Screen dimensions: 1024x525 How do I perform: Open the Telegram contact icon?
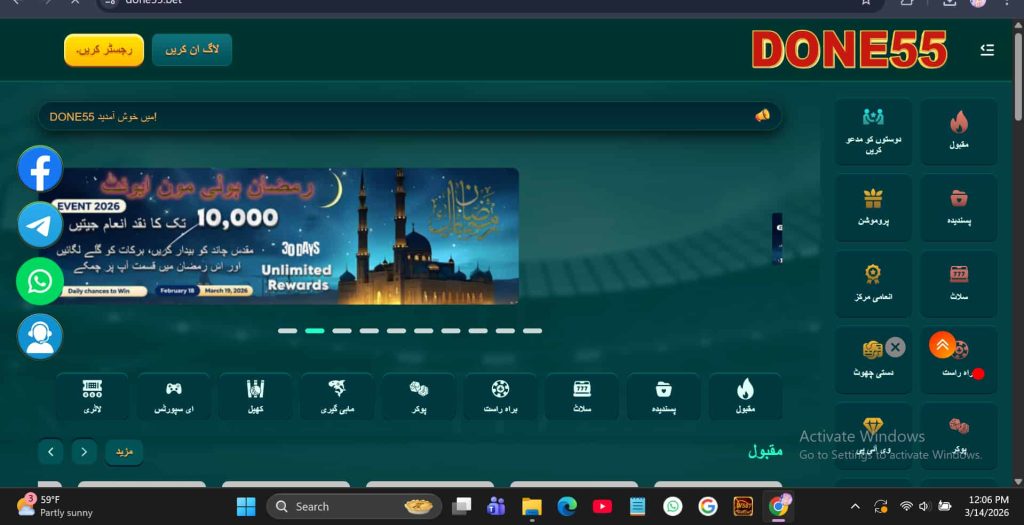click(x=40, y=225)
